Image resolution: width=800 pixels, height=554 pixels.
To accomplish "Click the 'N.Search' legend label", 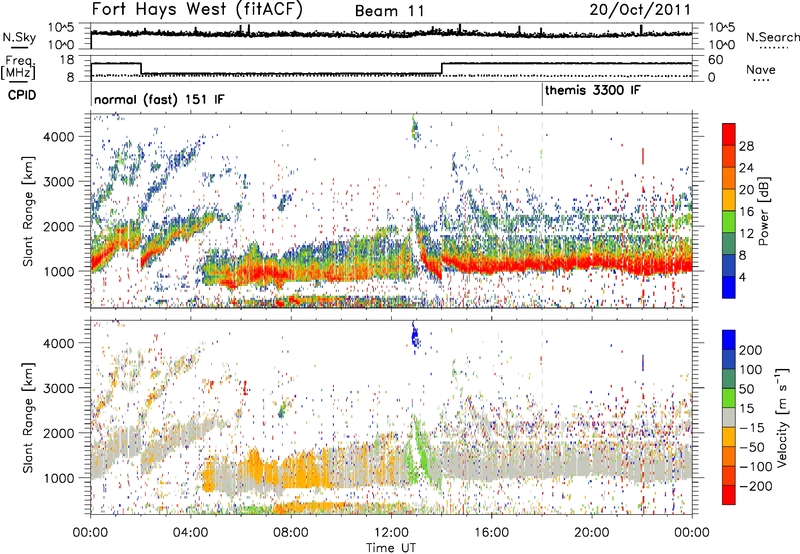I will tap(772, 37).
